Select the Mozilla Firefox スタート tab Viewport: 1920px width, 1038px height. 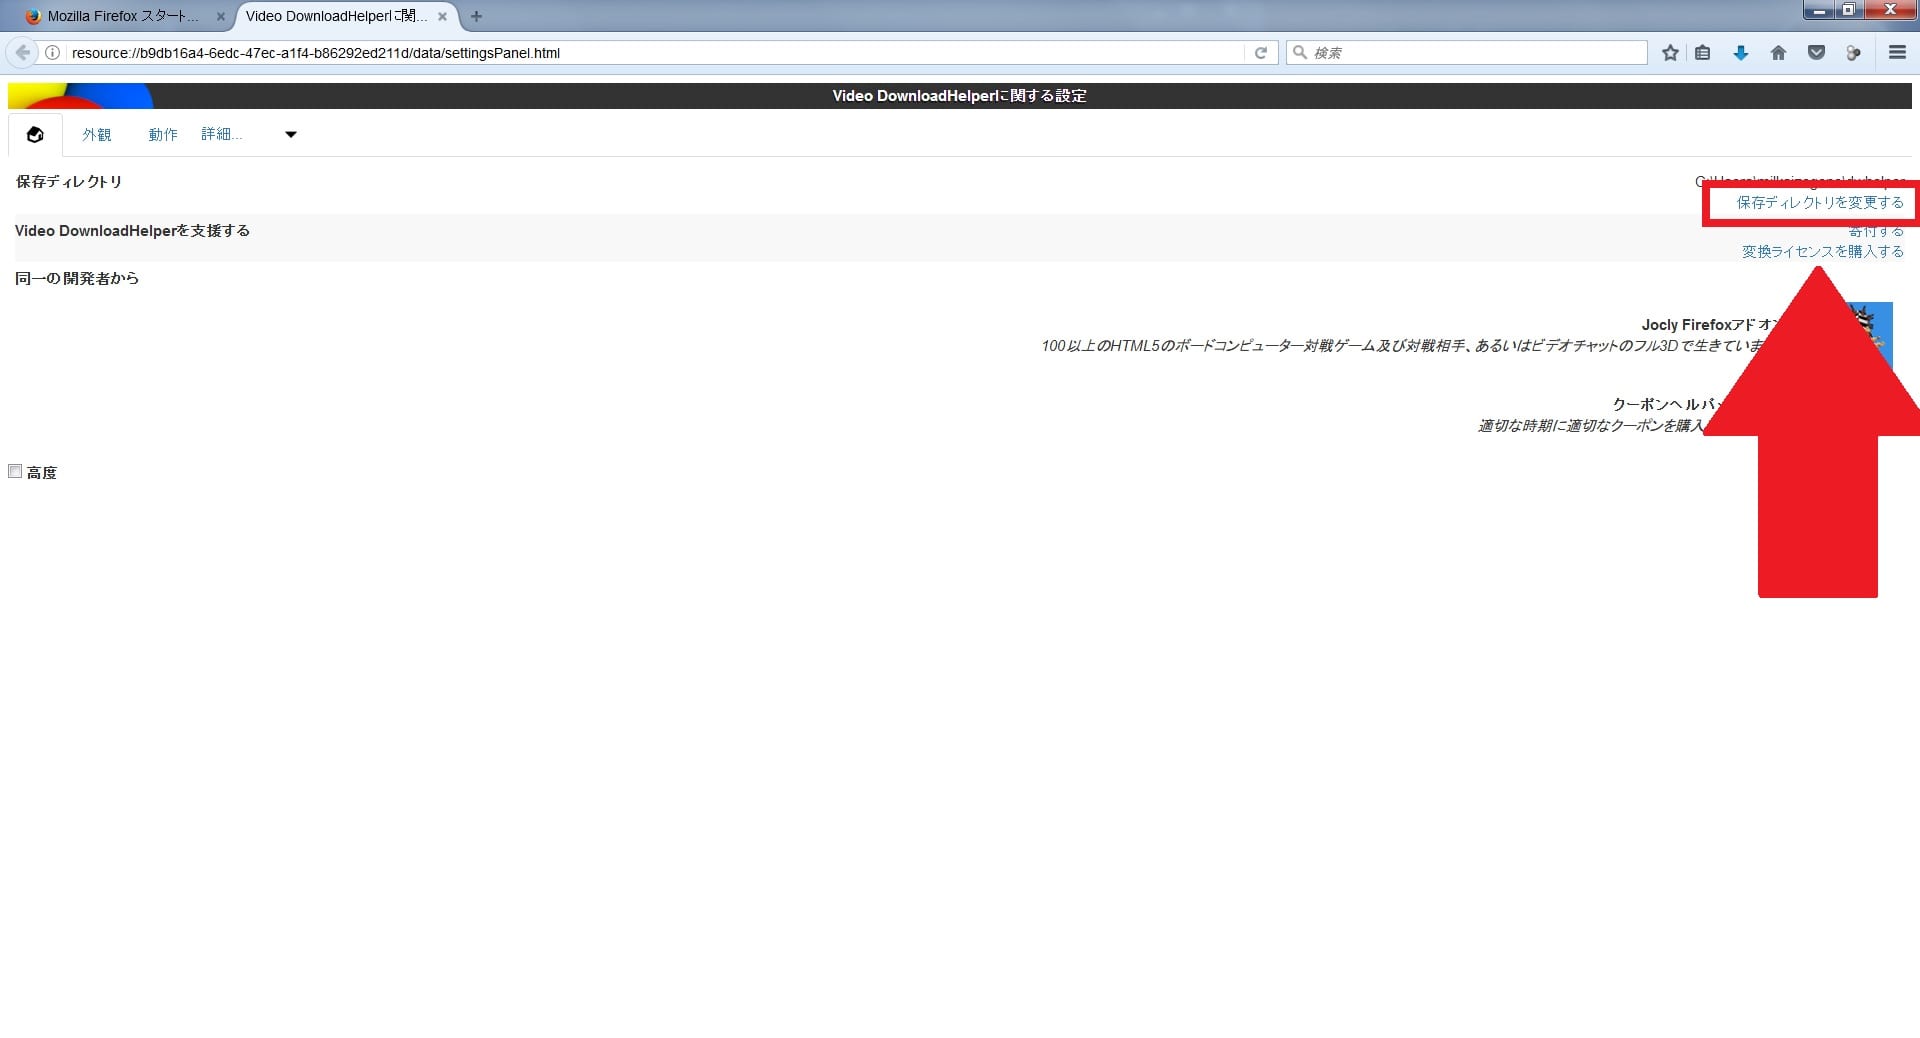coord(122,16)
